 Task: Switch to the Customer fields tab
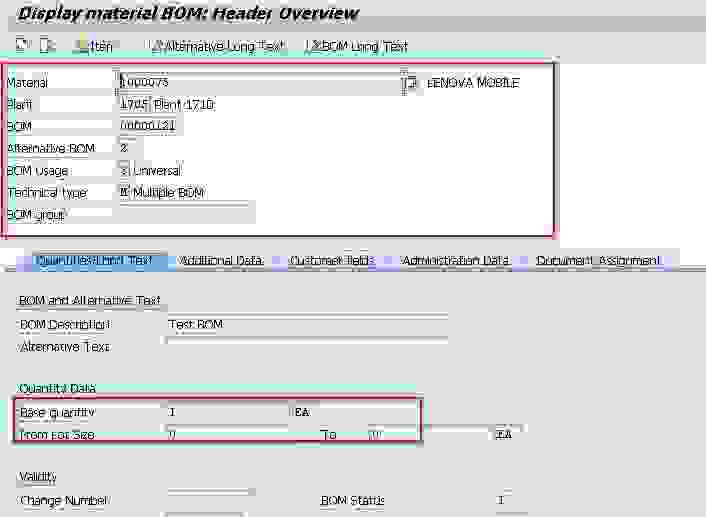tap(331, 260)
